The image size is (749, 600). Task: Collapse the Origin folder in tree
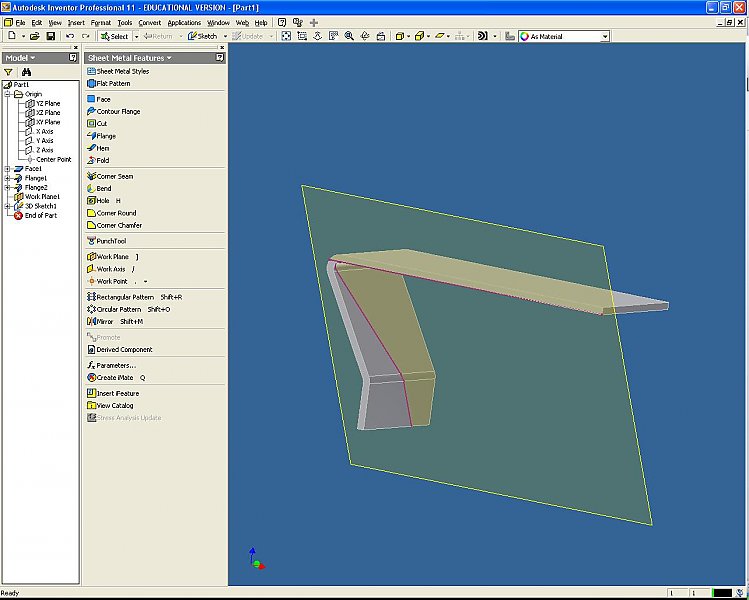point(8,94)
